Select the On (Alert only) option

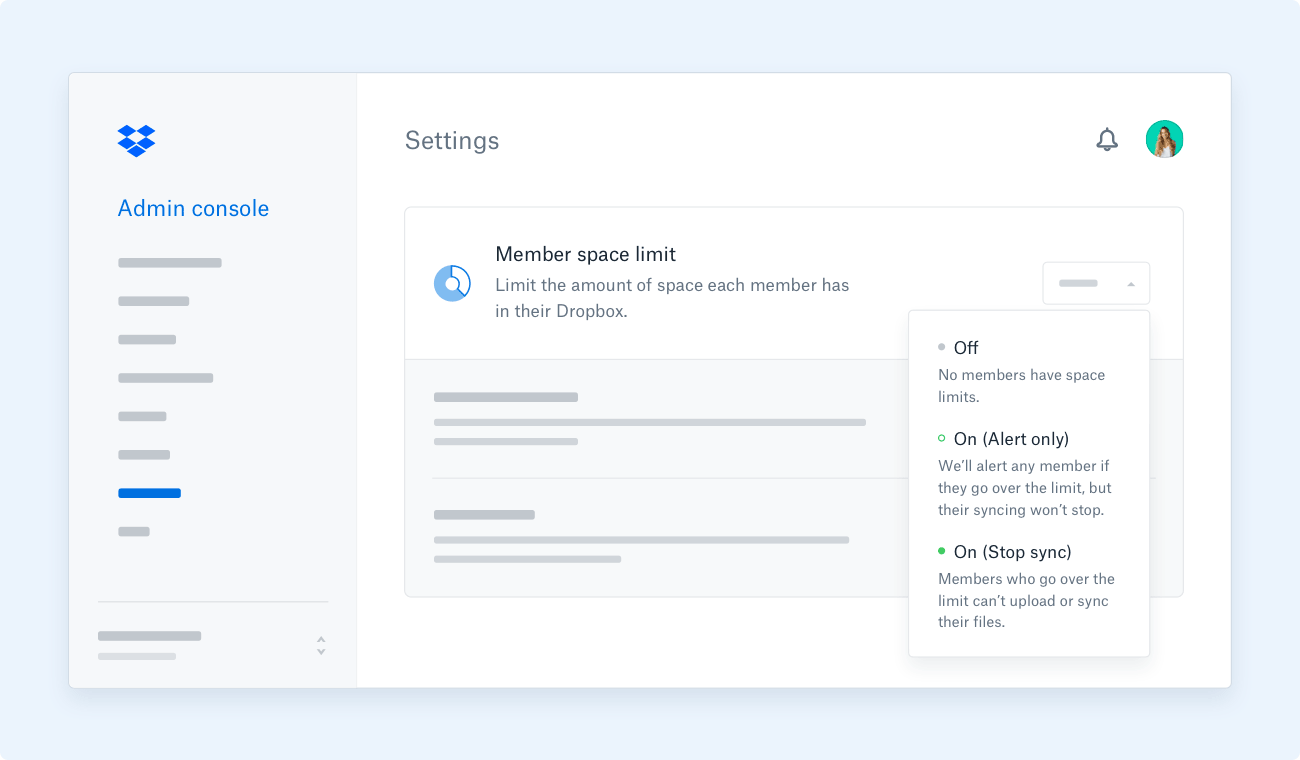pyautogui.click(x=1011, y=439)
